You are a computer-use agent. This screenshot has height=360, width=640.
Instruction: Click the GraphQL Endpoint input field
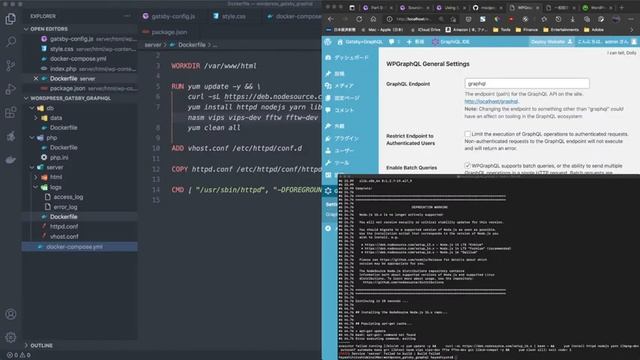pos(527,84)
